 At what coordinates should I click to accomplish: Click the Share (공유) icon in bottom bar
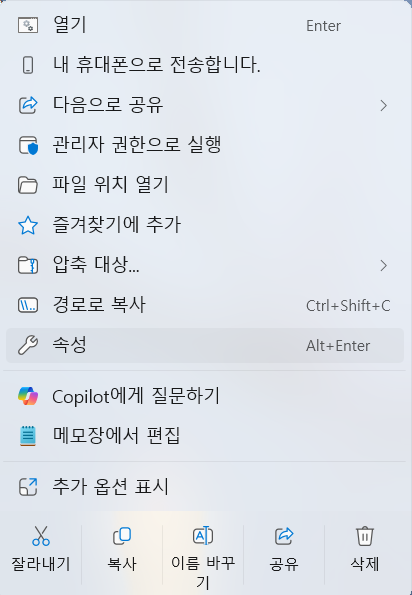coord(284,536)
